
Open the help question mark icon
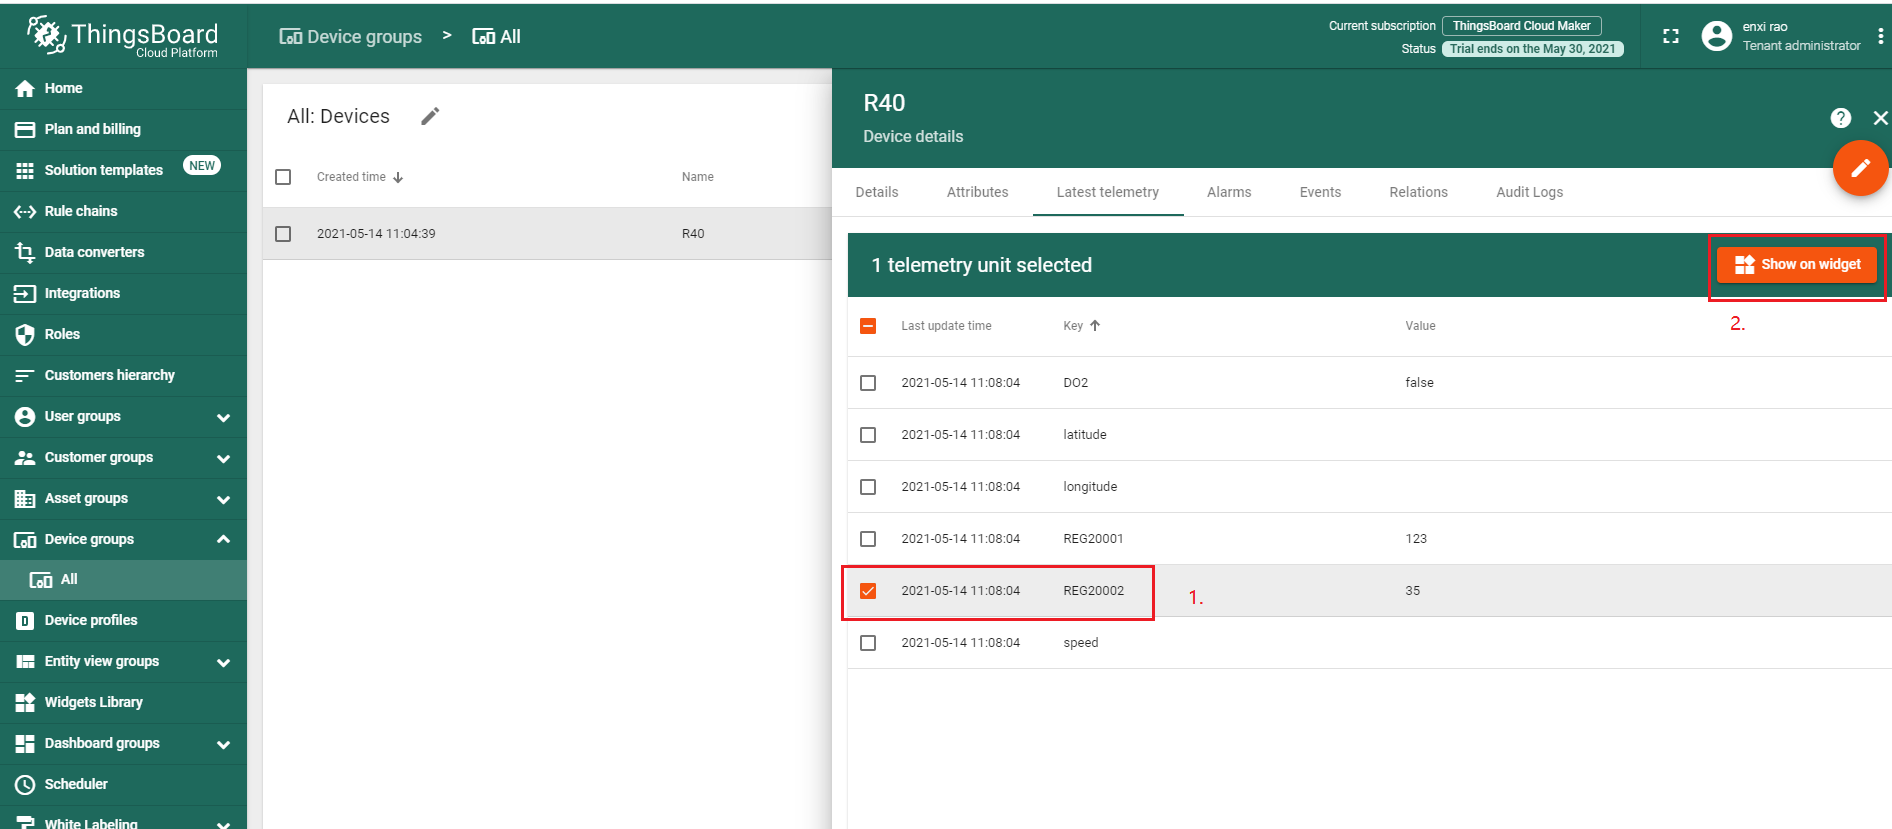[x=1840, y=118]
